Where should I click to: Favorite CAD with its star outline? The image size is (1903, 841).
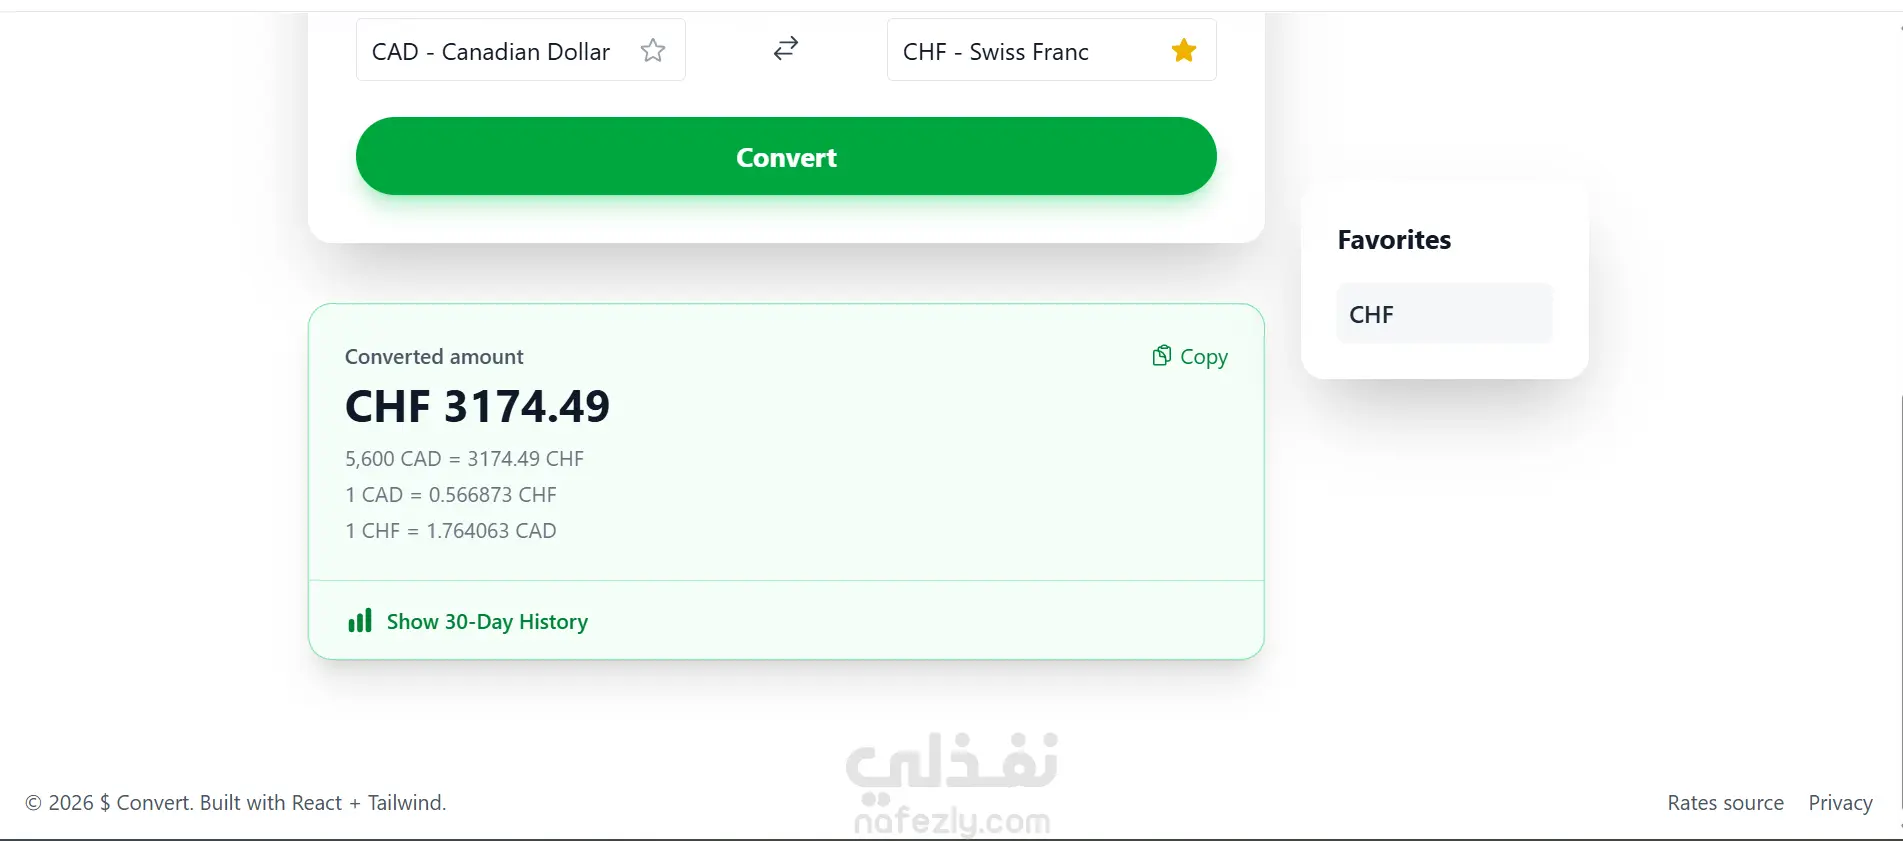(x=653, y=50)
